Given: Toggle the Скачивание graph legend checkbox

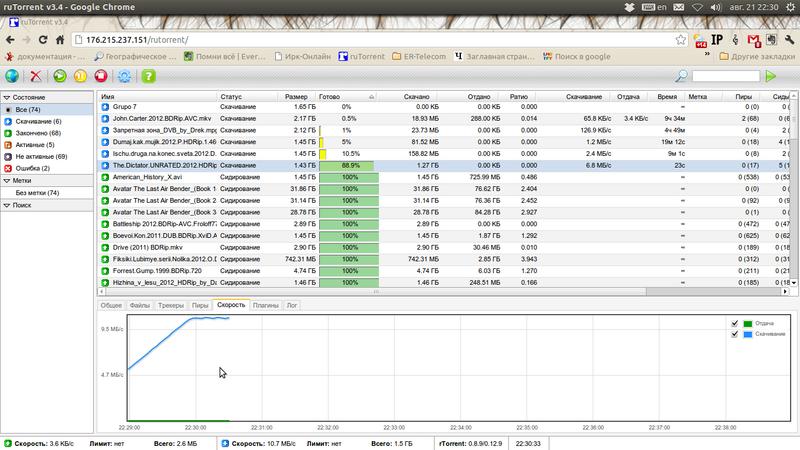Looking at the screenshot, I should pyautogui.click(x=735, y=334).
